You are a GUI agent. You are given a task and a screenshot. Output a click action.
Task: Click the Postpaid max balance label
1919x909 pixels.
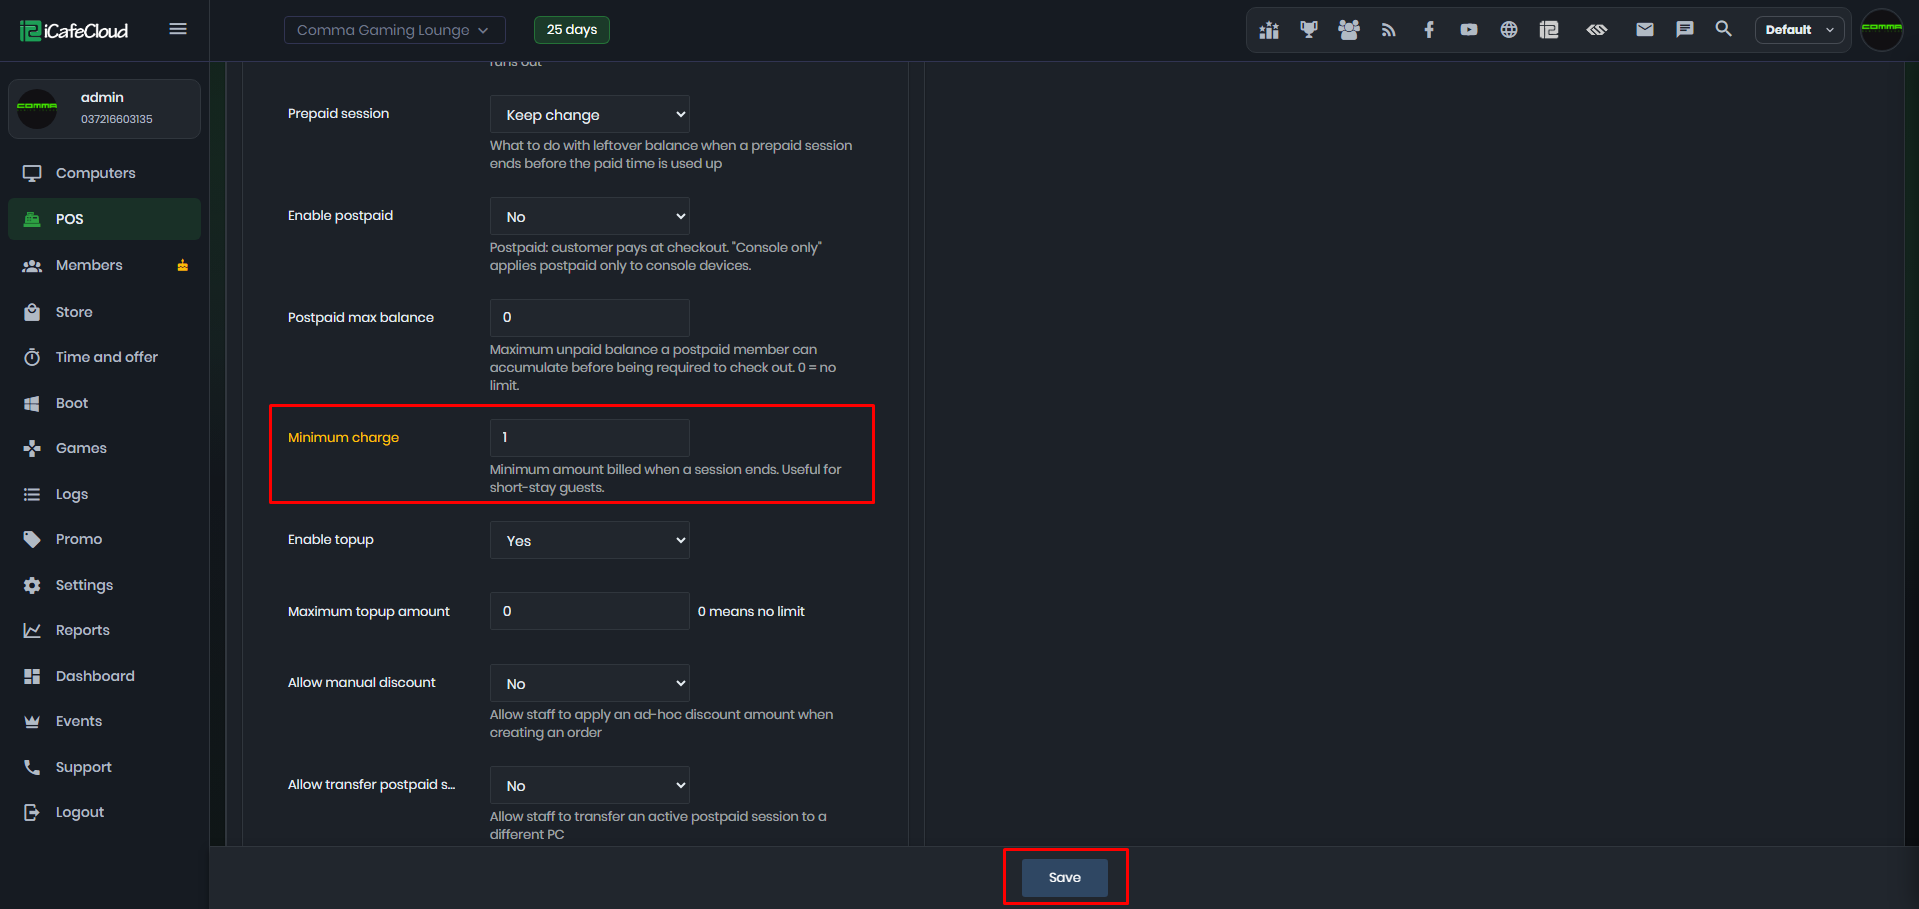(361, 317)
